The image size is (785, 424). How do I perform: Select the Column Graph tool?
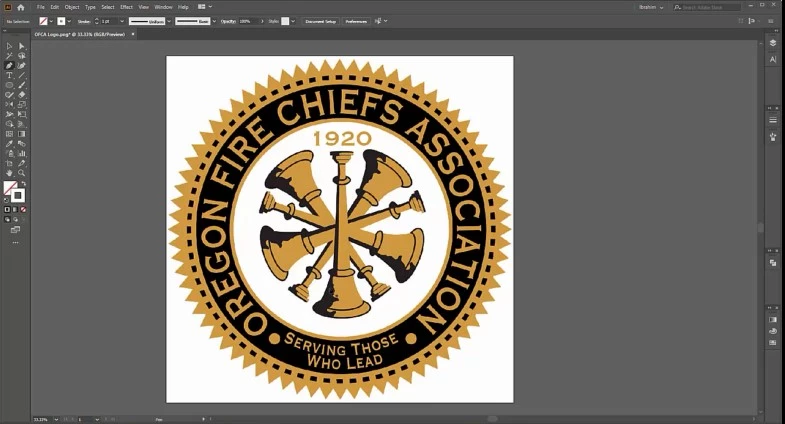click(22, 153)
